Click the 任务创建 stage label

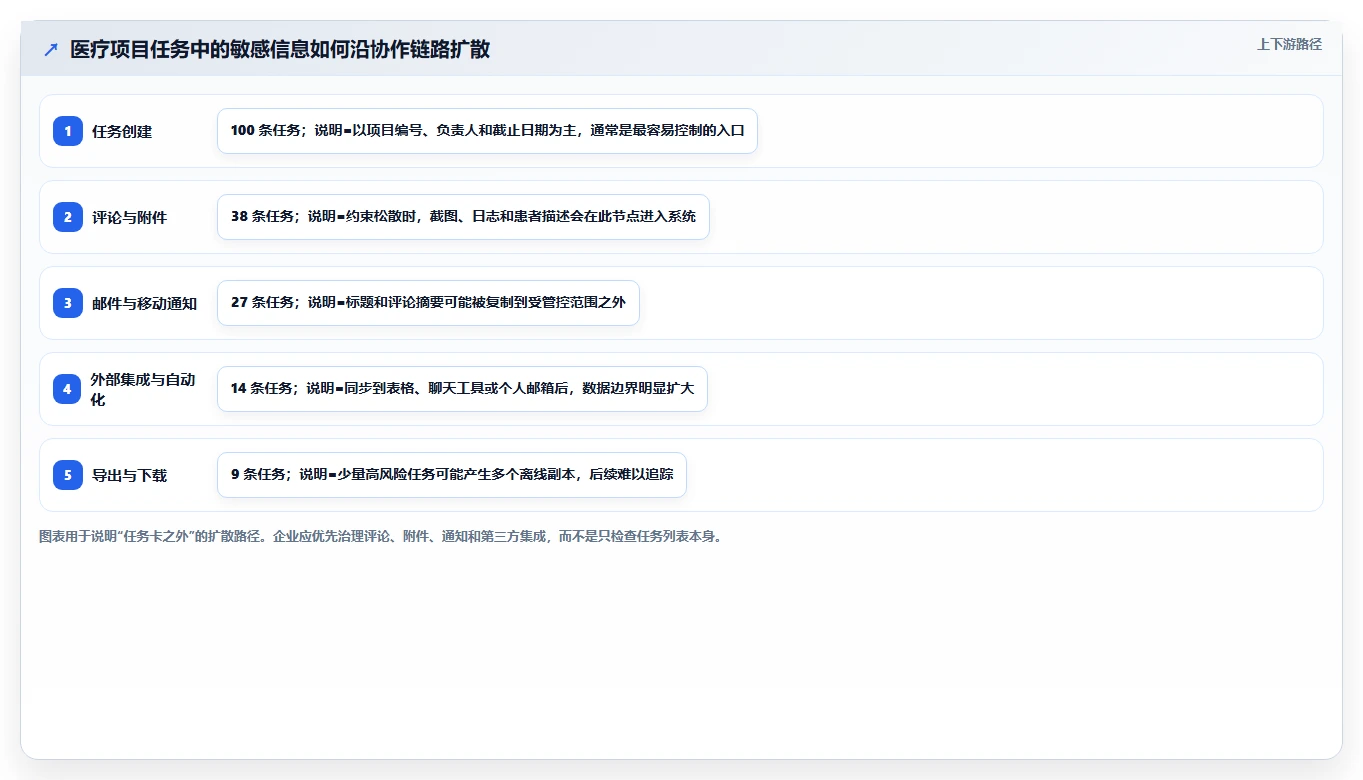click(x=122, y=131)
